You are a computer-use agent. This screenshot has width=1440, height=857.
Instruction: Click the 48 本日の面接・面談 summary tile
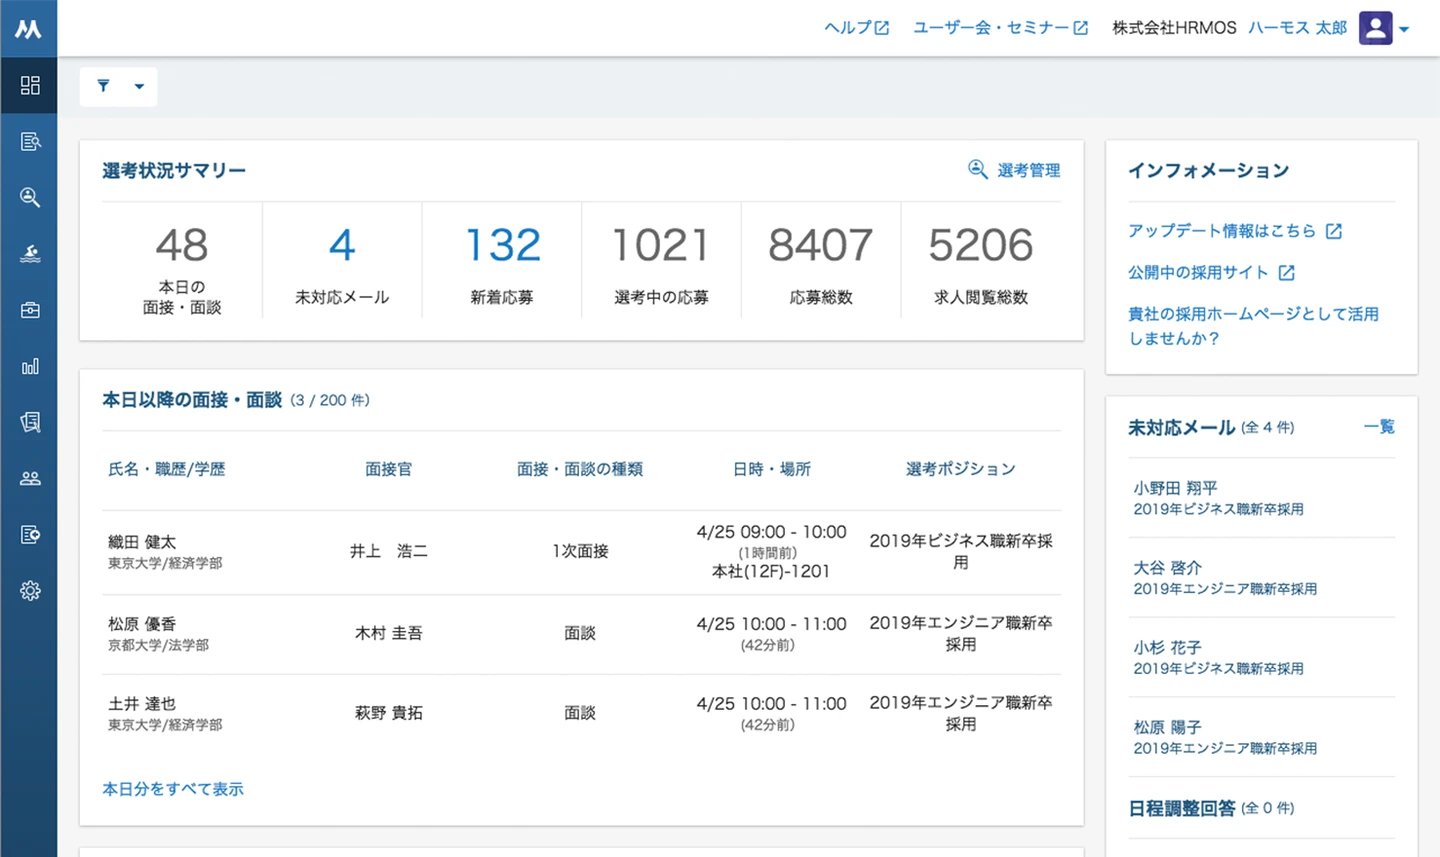tap(182, 261)
